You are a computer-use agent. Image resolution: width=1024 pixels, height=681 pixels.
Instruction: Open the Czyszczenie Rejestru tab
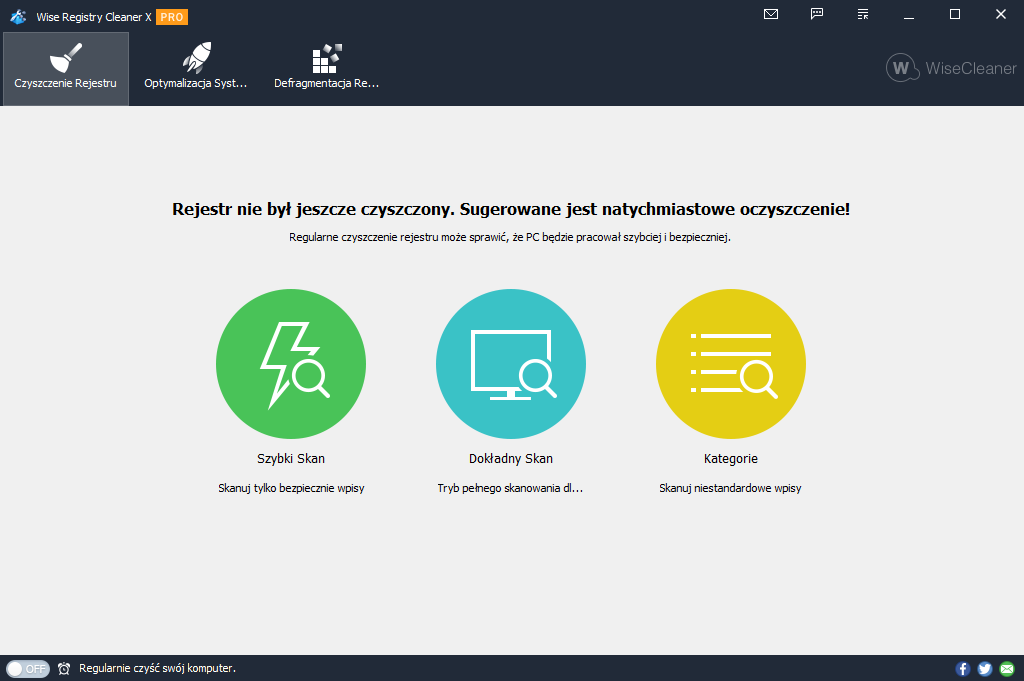66,69
